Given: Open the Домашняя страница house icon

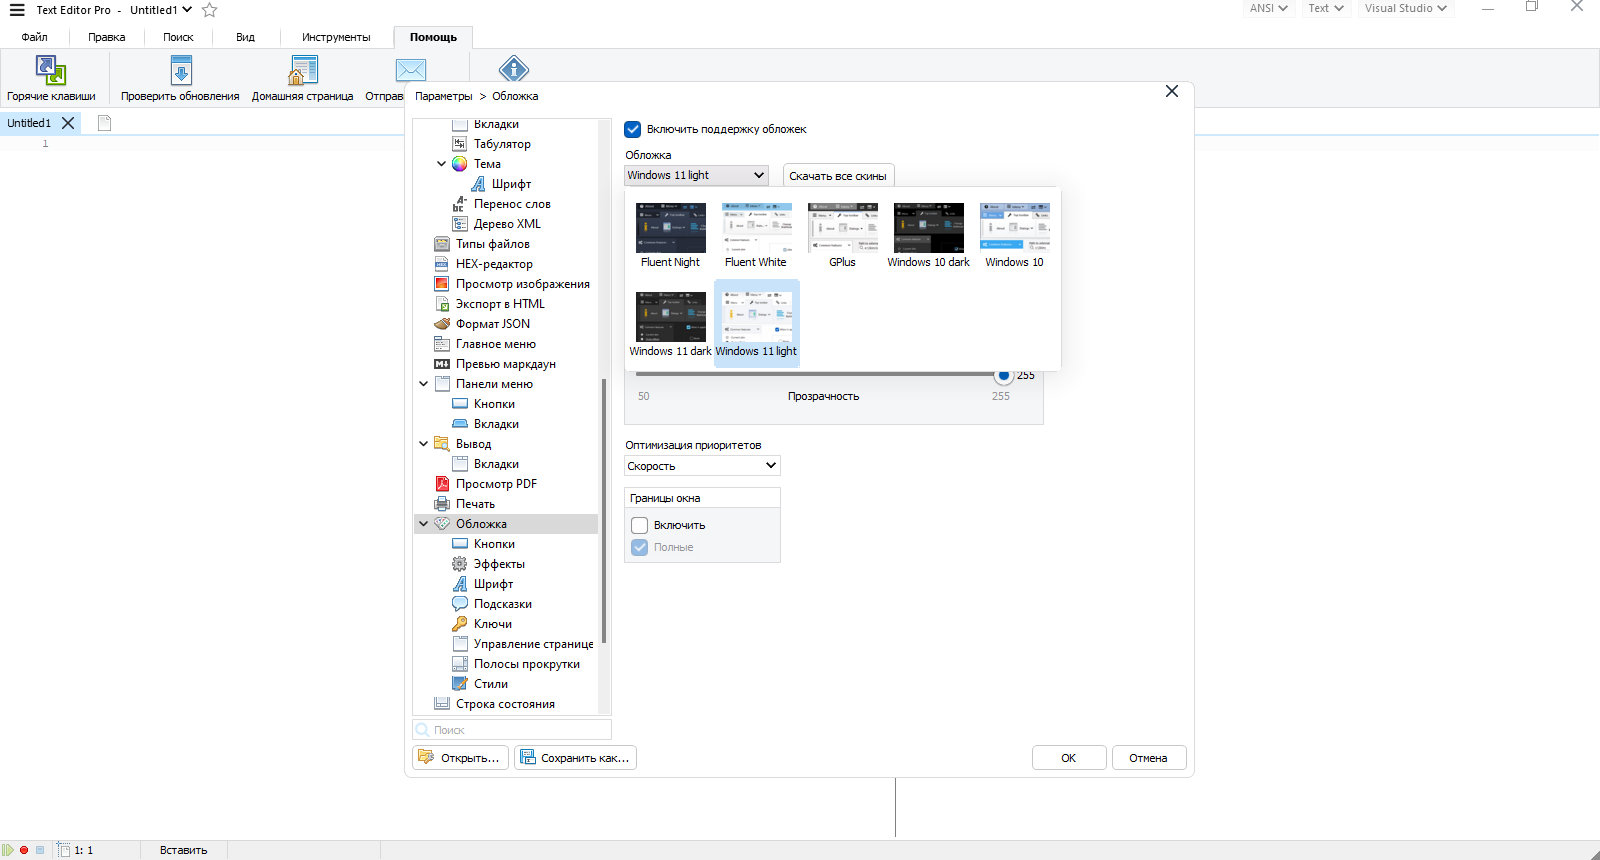Looking at the screenshot, I should click(x=303, y=70).
